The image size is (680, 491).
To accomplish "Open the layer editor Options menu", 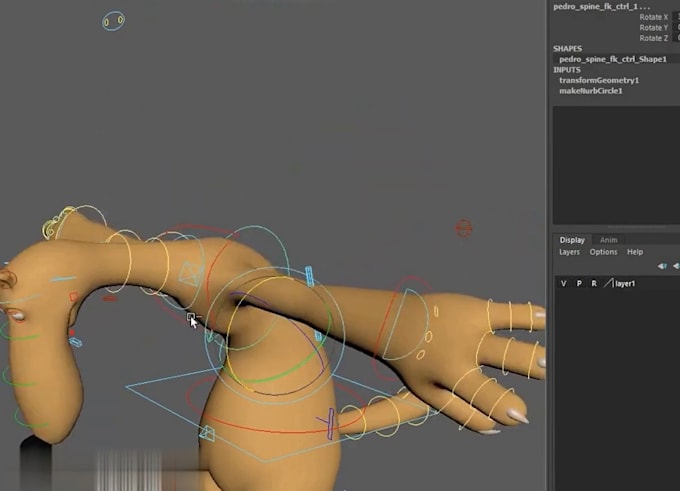I will tap(603, 252).
